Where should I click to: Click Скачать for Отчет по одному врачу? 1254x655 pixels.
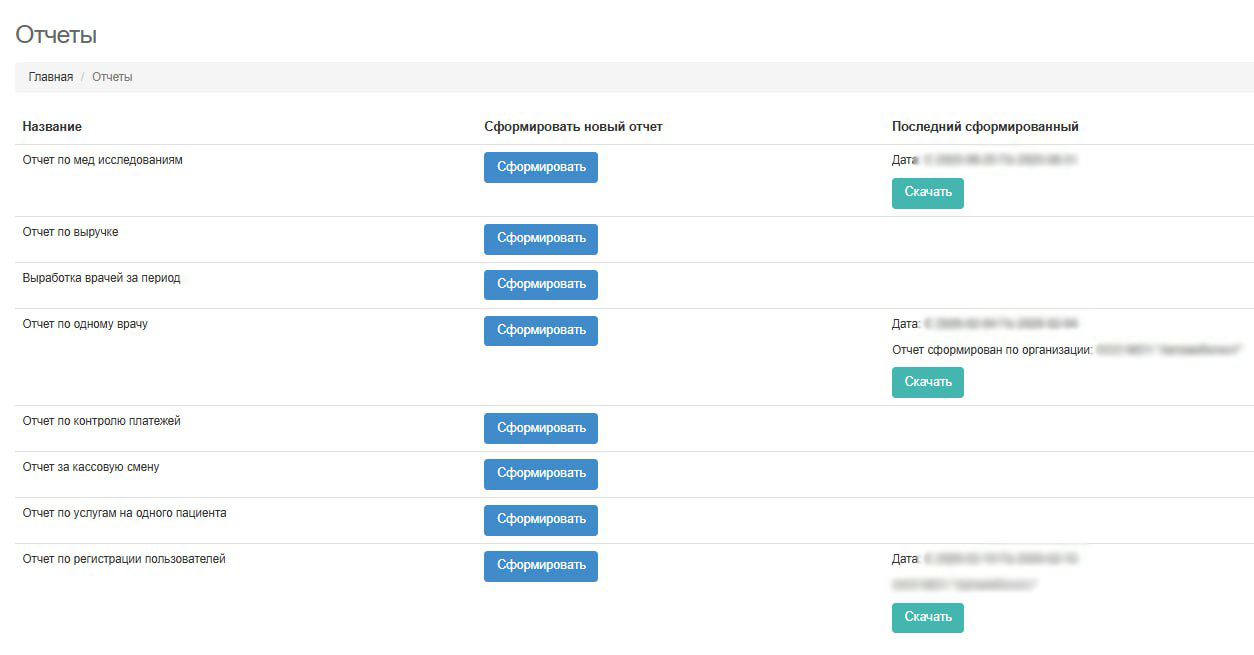tap(927, 382)
